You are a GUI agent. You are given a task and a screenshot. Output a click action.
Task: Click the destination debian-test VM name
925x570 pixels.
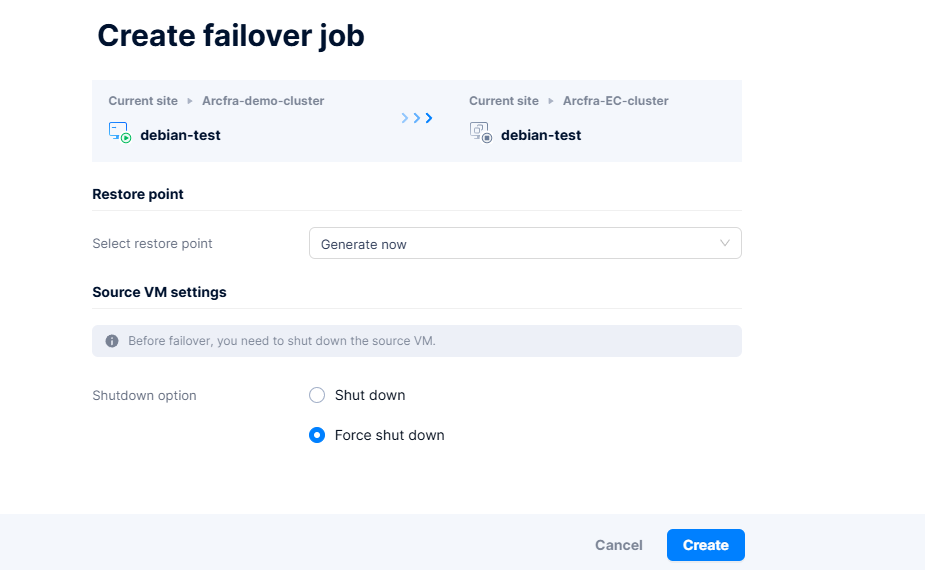(x=541, y=135)
